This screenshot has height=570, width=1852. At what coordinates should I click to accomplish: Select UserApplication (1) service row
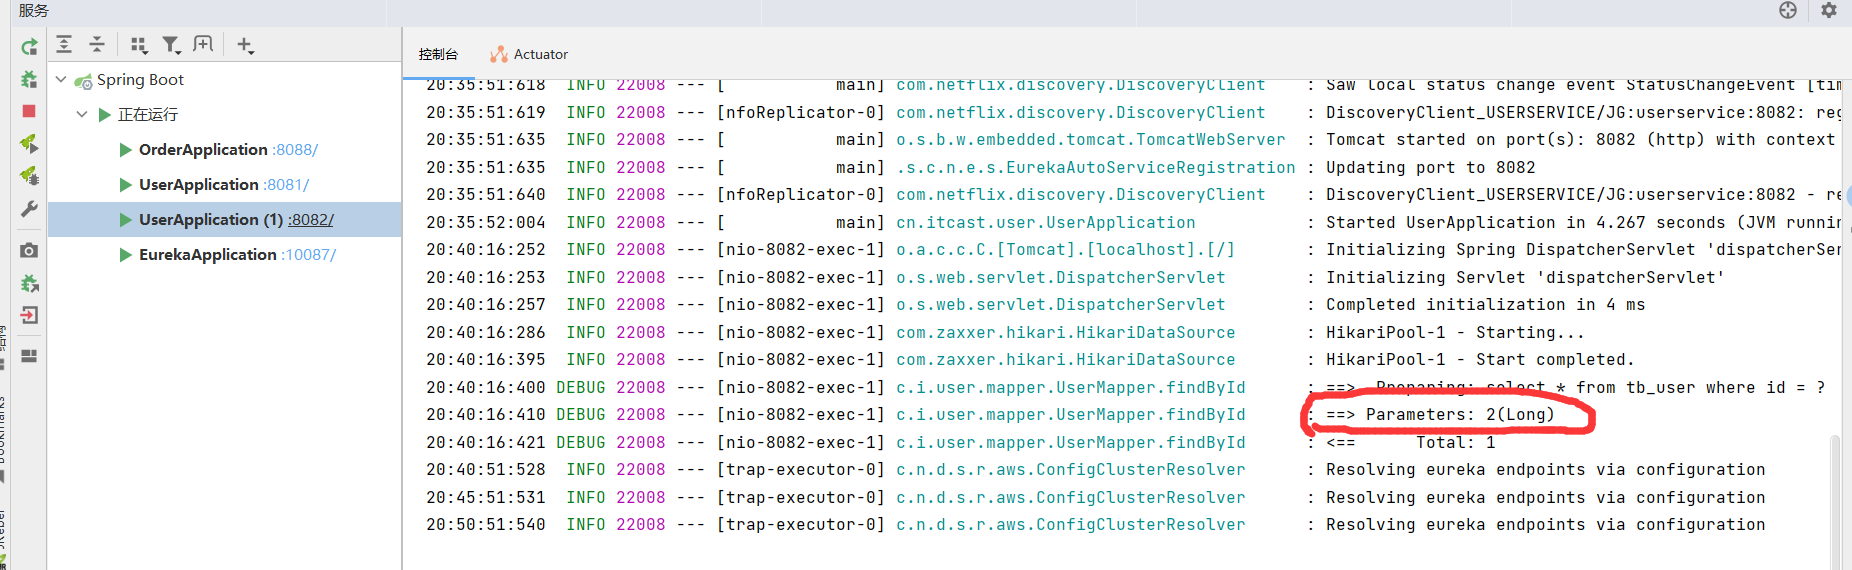click(x=225, y=220)
